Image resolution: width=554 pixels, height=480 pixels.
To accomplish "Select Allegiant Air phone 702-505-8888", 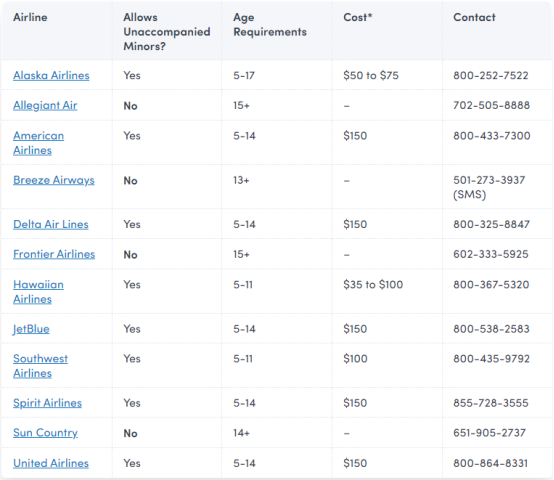I will pos(491,105).
